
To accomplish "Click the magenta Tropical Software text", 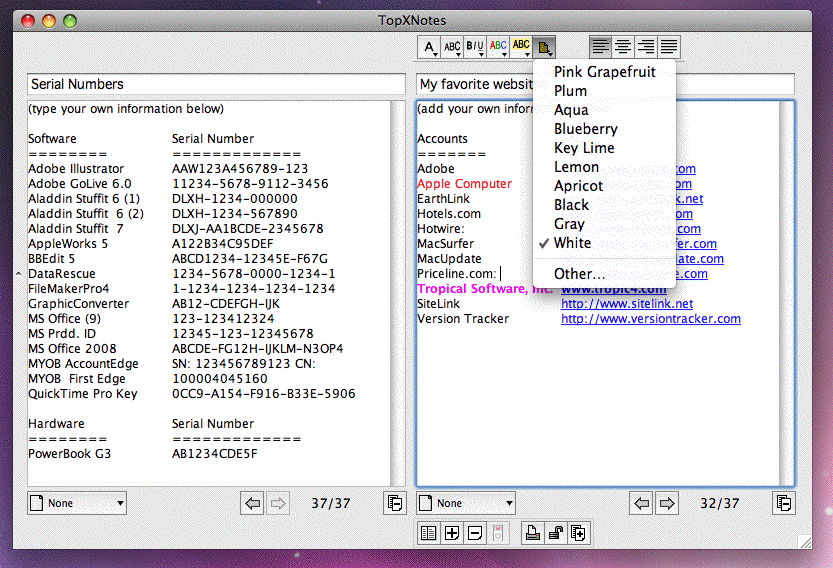I will pyautogui.click(x=475, y=289).
